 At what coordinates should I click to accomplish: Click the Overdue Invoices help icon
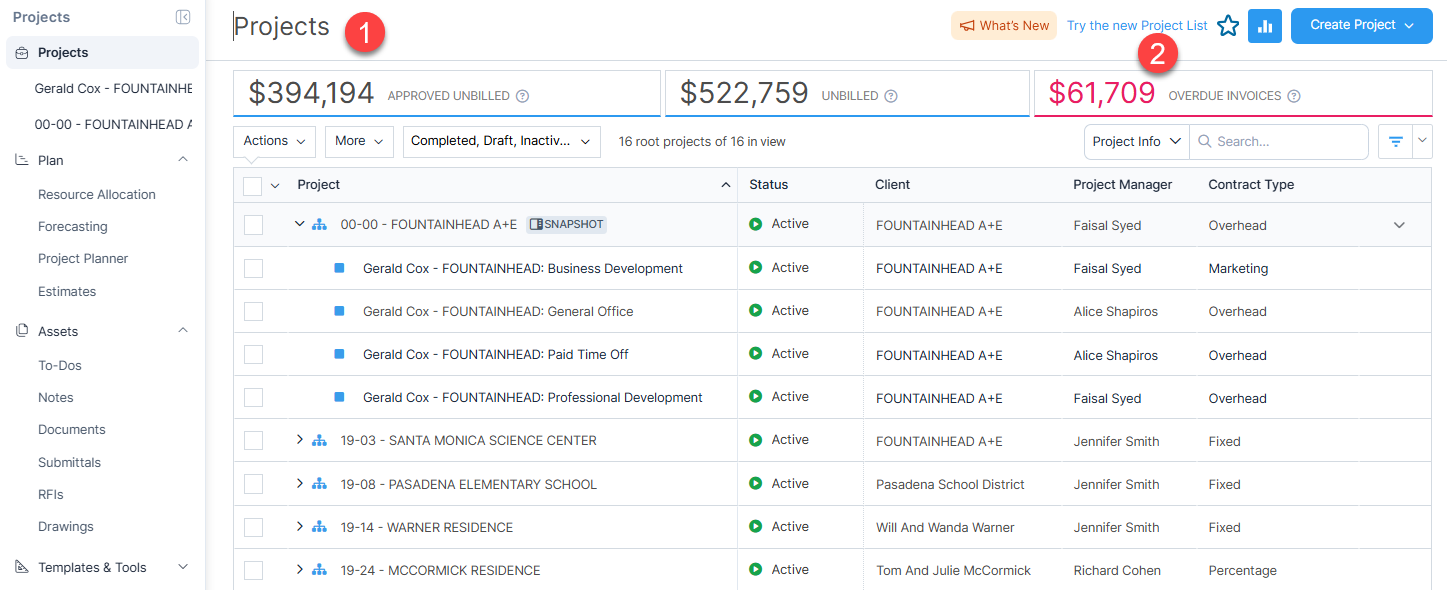pos(1294,96)
